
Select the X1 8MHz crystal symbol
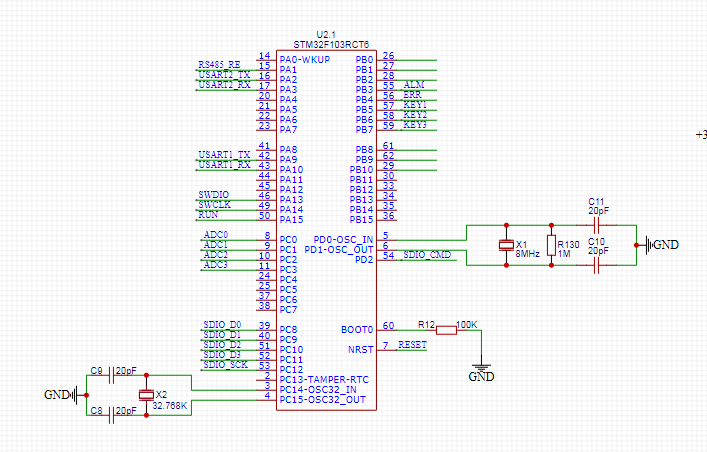(506, 245)
